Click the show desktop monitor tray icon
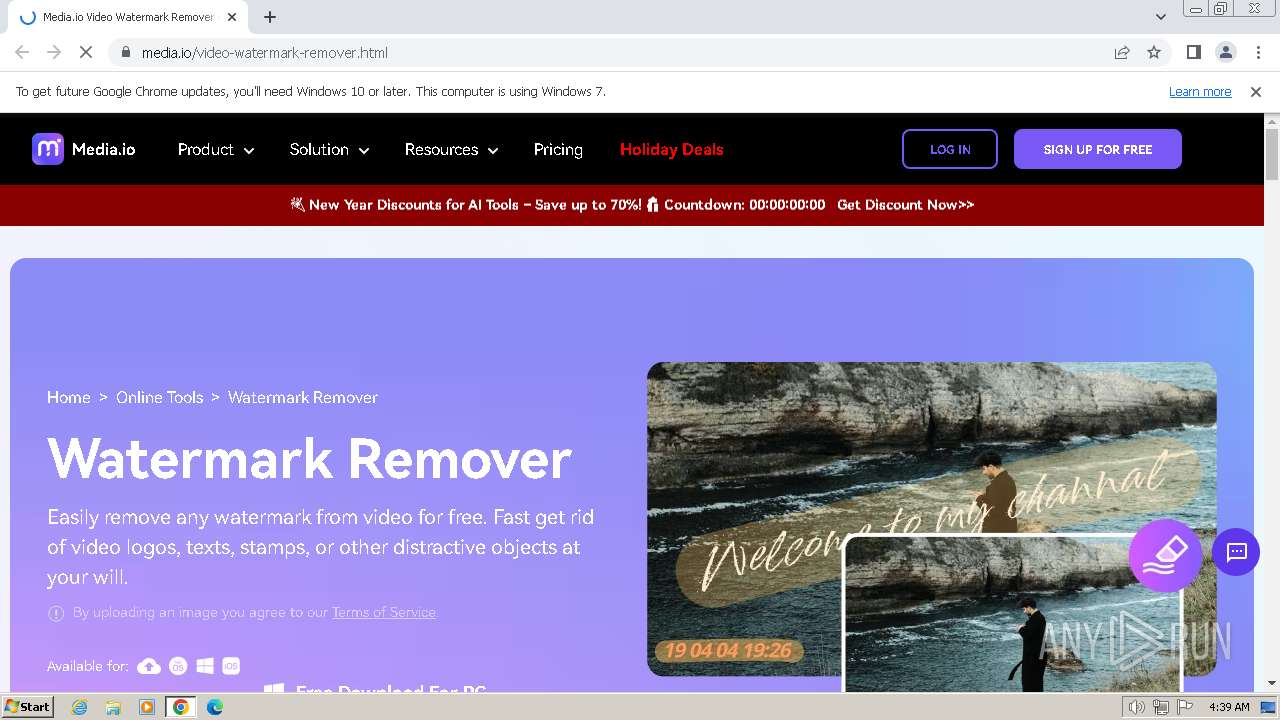This screenshot has height=720, width=1280. [x=1268, y=707]
